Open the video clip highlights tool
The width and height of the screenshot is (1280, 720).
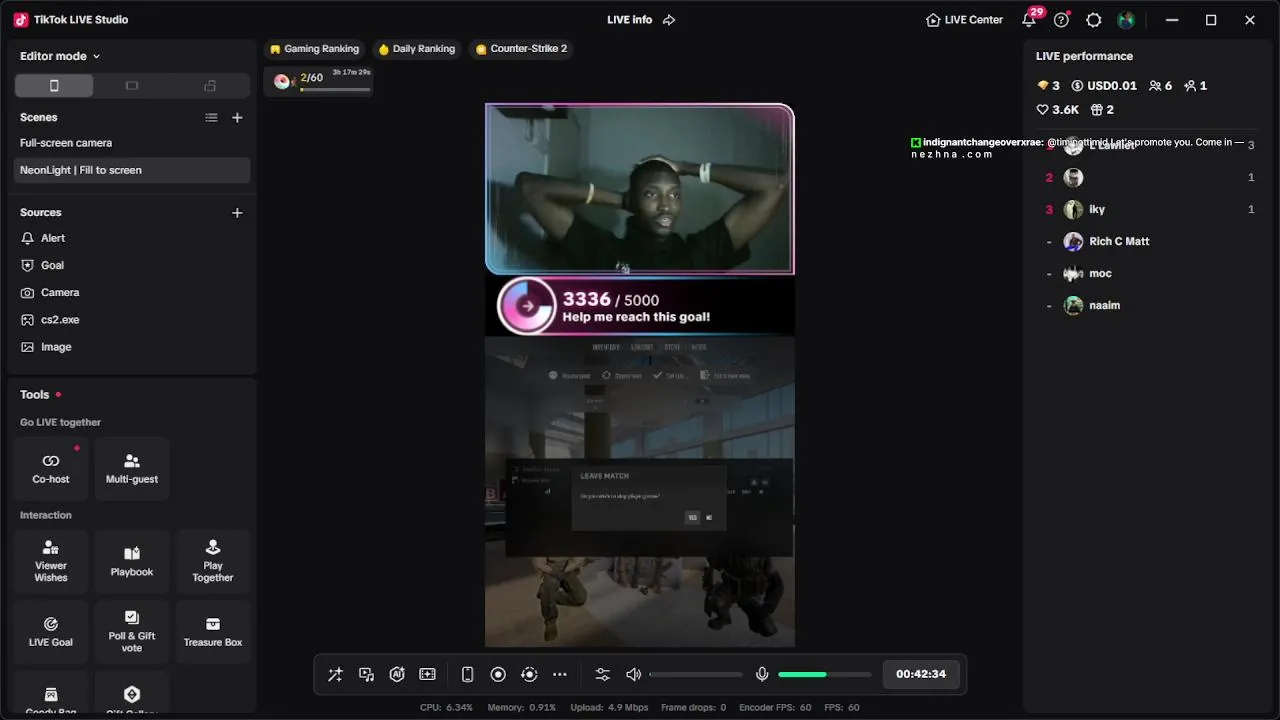pos(428,674)
